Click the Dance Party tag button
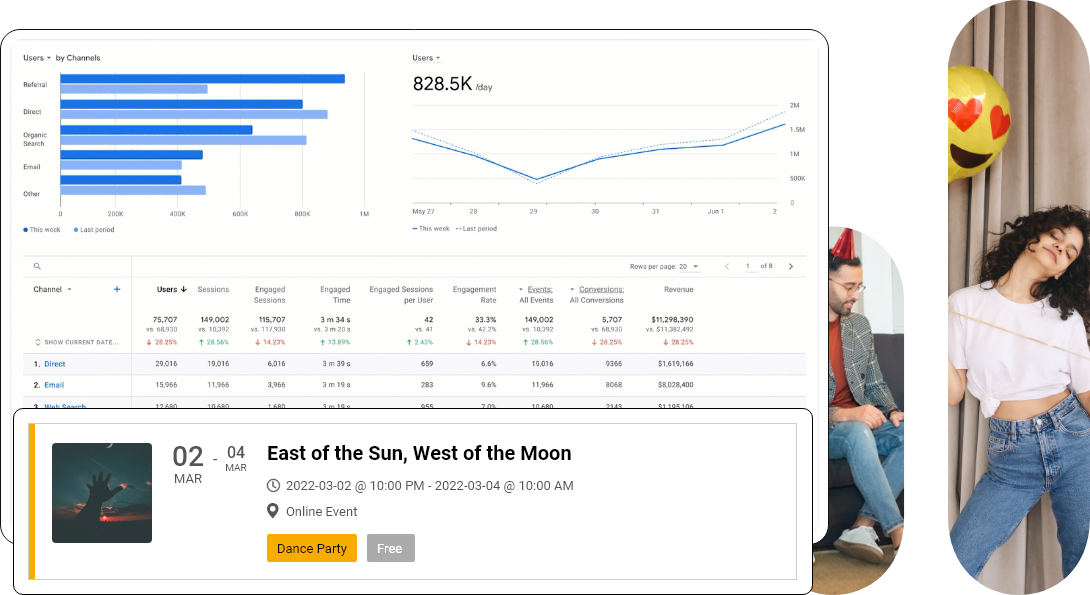 click(x=311, y=548)
